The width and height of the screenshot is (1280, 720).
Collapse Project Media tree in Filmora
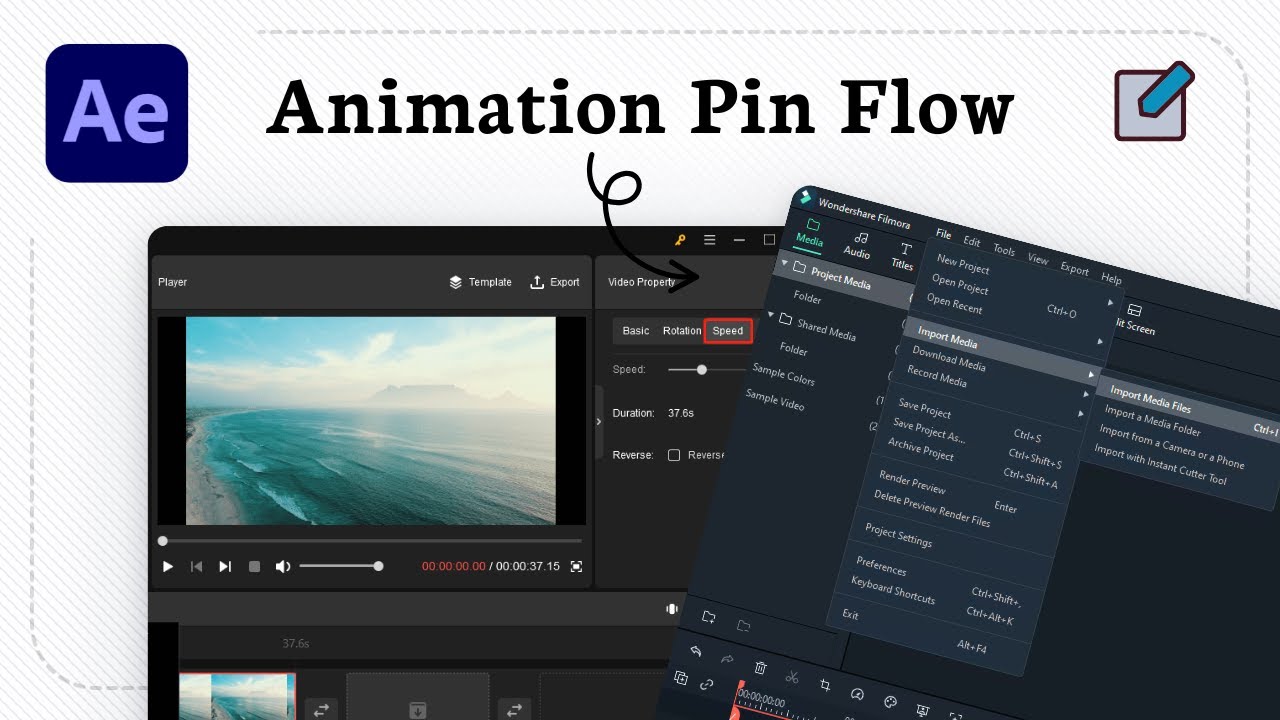(785, 263)
